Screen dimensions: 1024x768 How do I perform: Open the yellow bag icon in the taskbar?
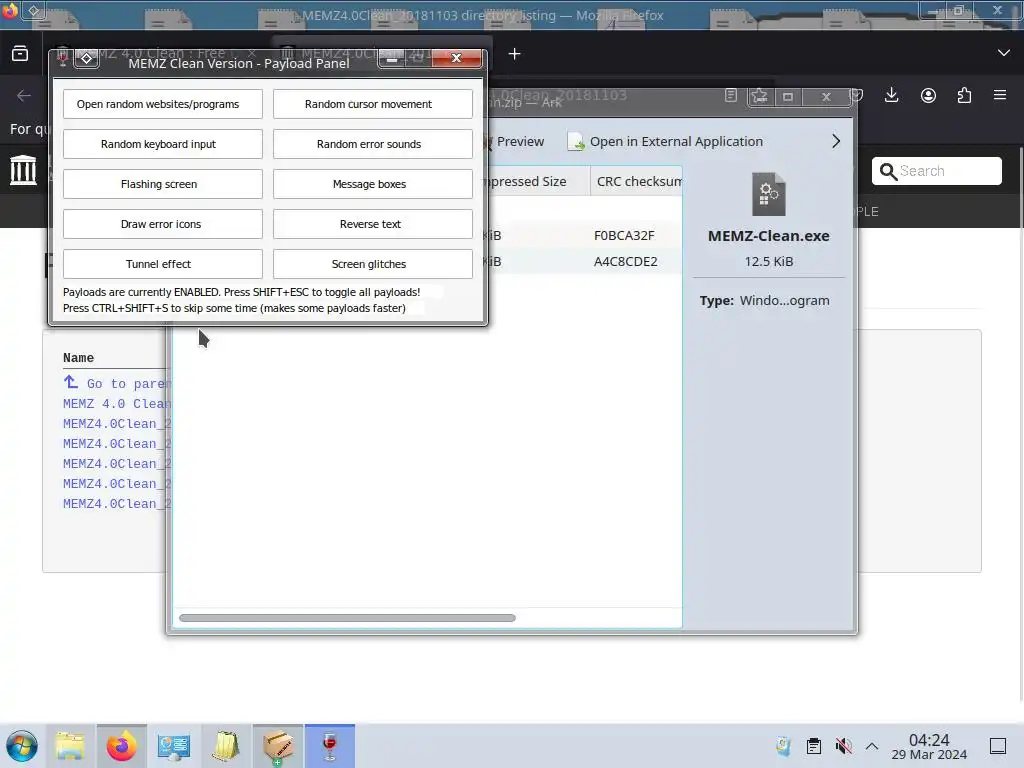(226, 746)
